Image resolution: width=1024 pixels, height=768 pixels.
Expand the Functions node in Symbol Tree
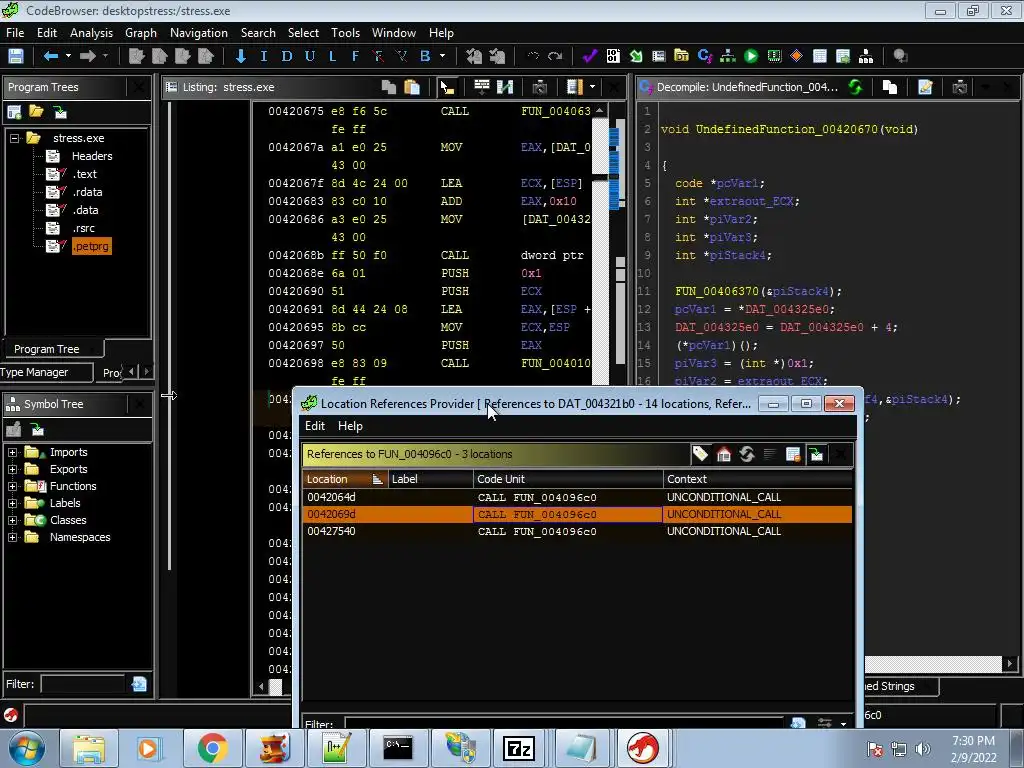[12, 486]
